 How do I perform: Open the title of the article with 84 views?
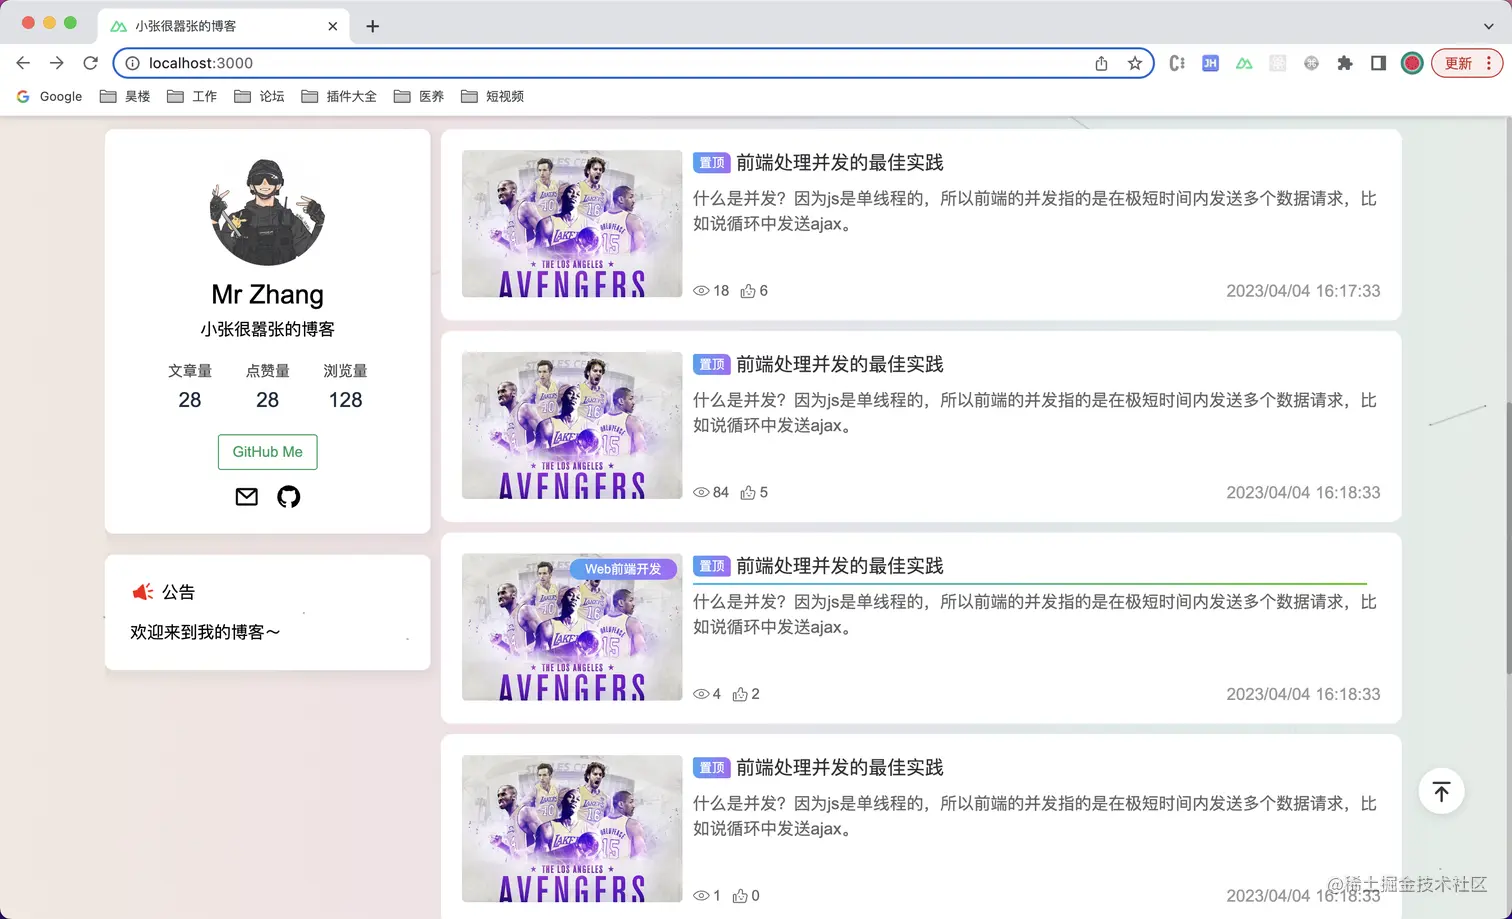pyautogui.click(x=840, y=365)
